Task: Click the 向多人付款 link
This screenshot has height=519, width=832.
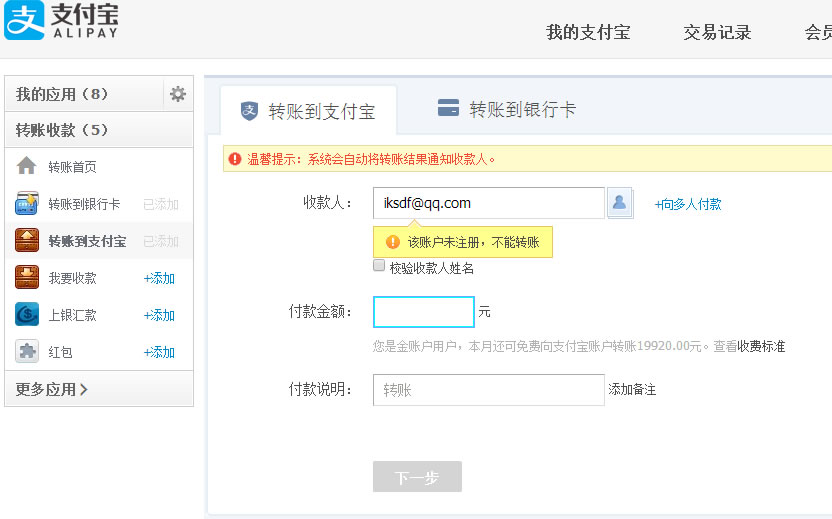Action: pos(688,204)
